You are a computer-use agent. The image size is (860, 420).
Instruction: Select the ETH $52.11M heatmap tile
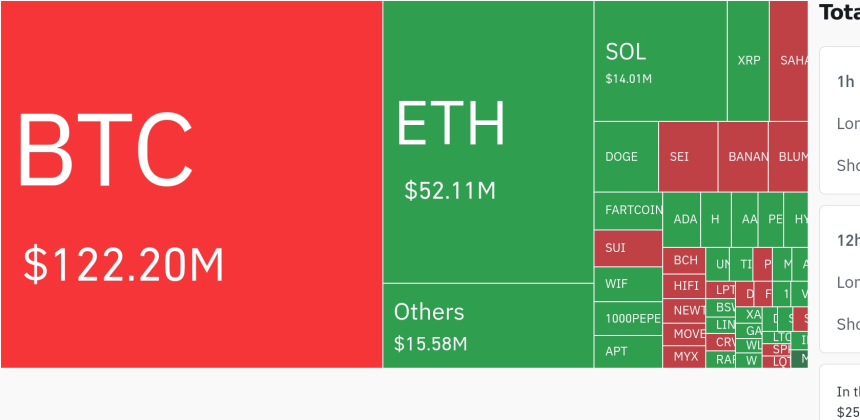(x=488, y=141)
